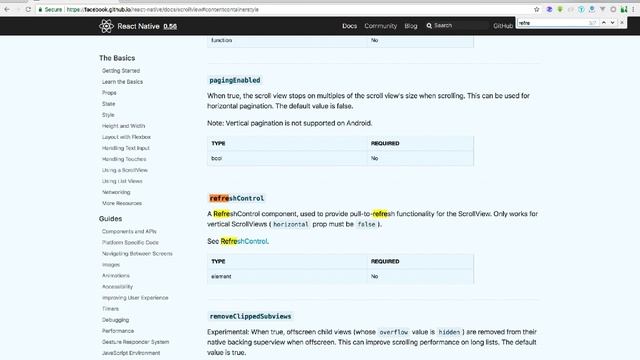This screenshot has width=640, height=360.
Task: Open JavaScript Environment in sidebar
Action: tap(131, 353)
